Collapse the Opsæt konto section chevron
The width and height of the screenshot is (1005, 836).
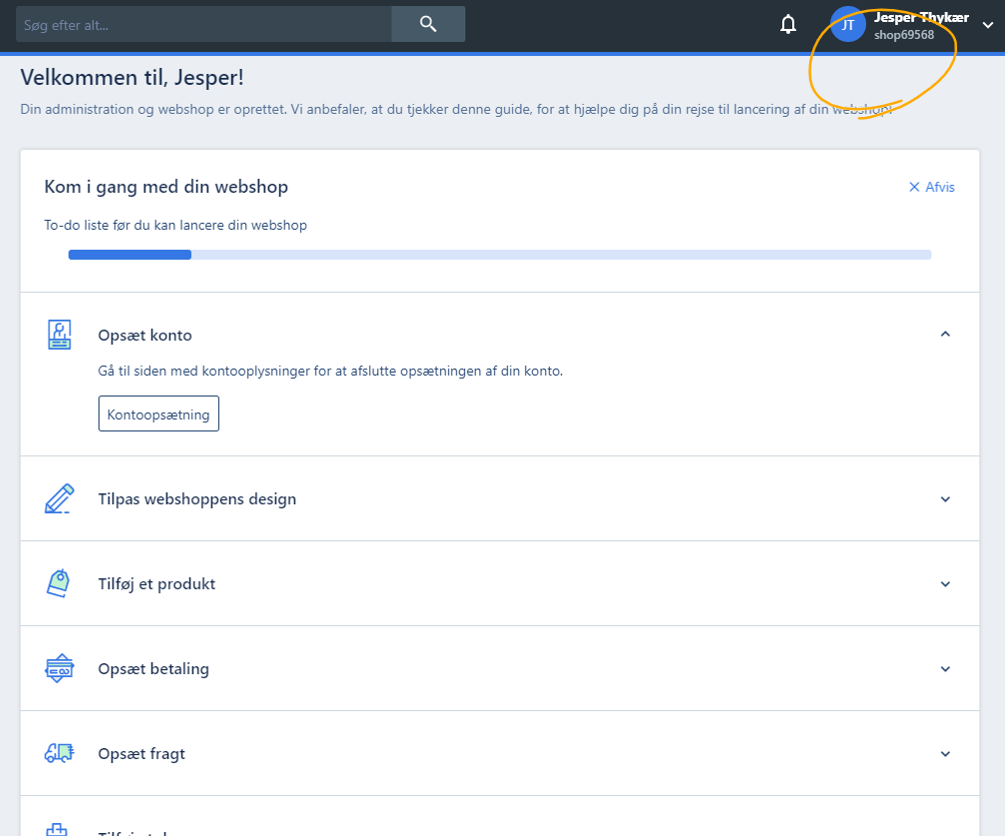pos(945,334)
